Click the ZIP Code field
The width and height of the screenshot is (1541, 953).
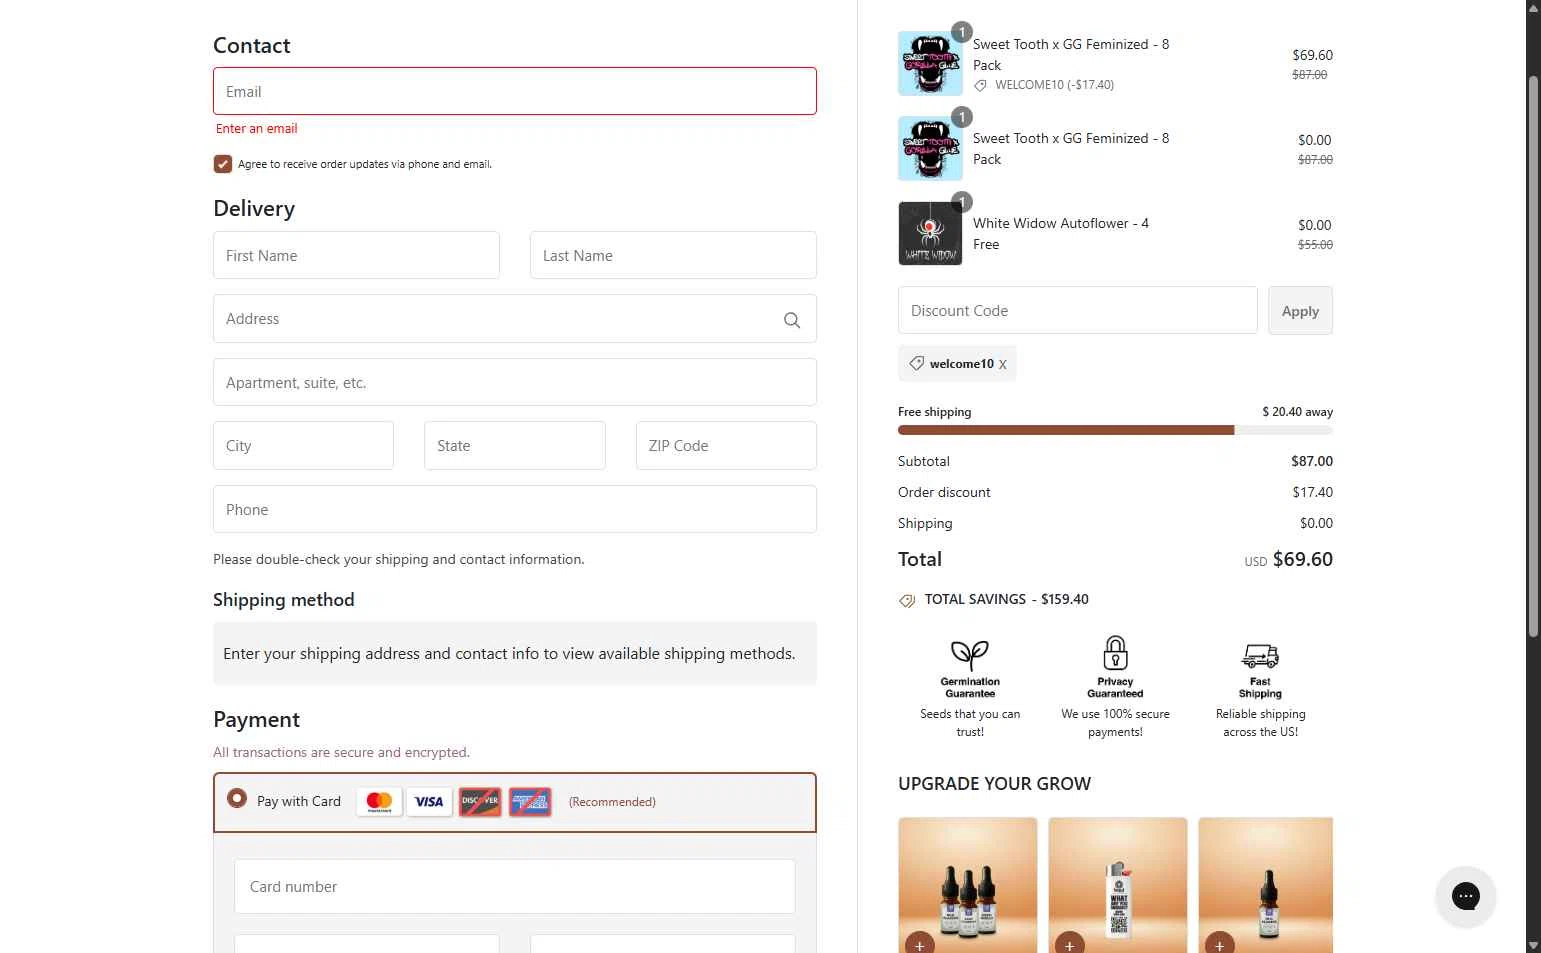tap(726, 445)
